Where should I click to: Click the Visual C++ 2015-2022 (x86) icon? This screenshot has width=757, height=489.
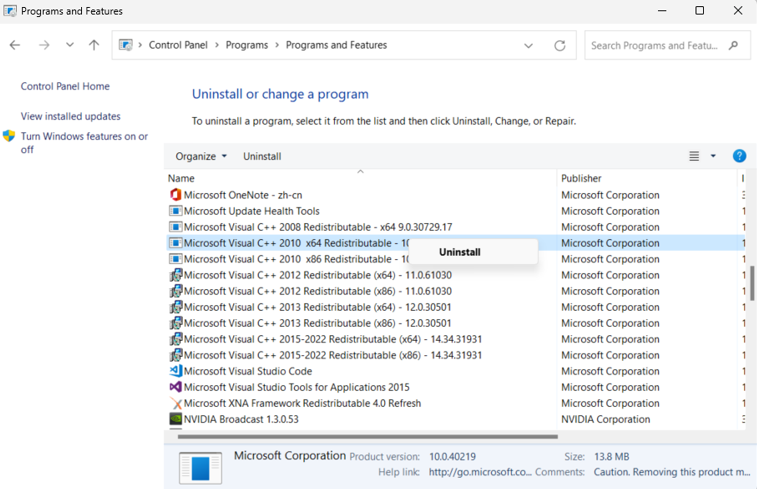coord(176,355)
